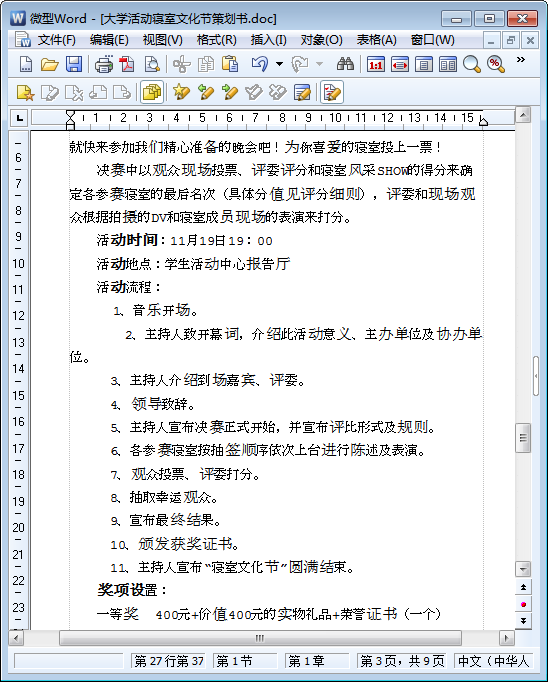
Task: Go to next page button
Action: pos(523,621)
